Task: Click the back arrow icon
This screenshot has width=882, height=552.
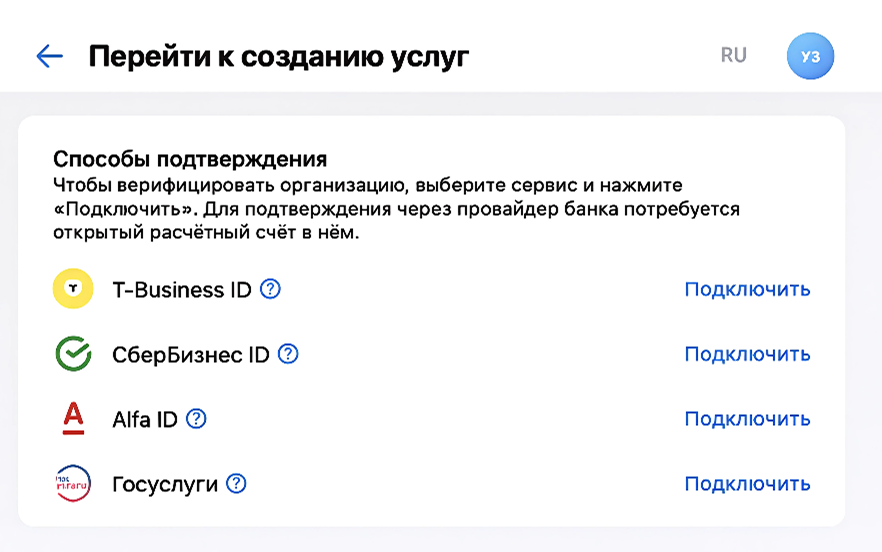Action: coord(49,56)
